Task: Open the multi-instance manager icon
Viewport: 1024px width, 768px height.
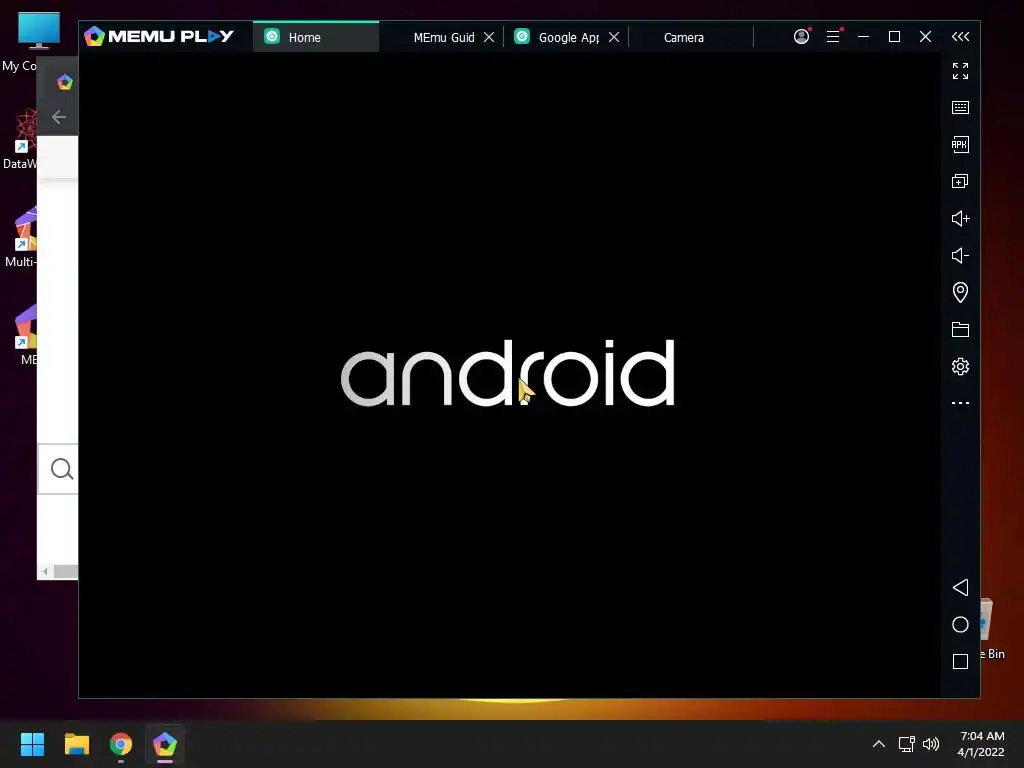Action: [960, 182]
